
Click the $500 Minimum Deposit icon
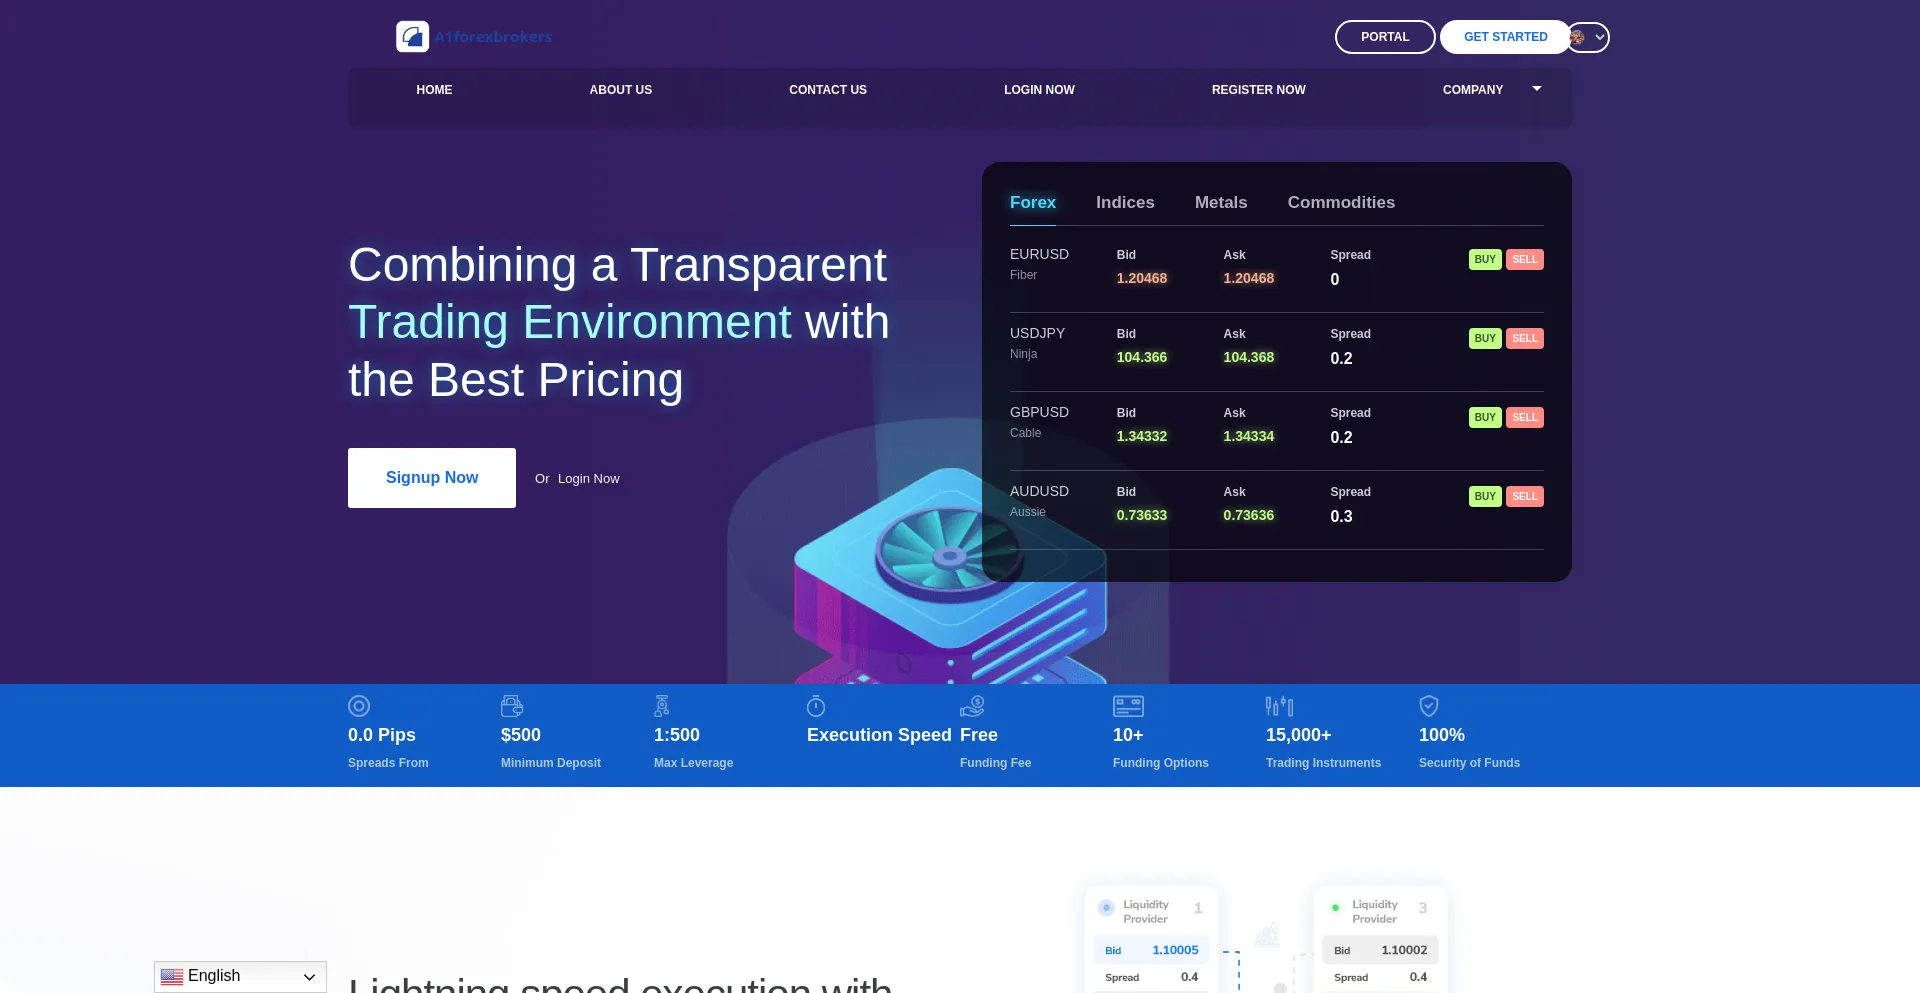[512, 706]
